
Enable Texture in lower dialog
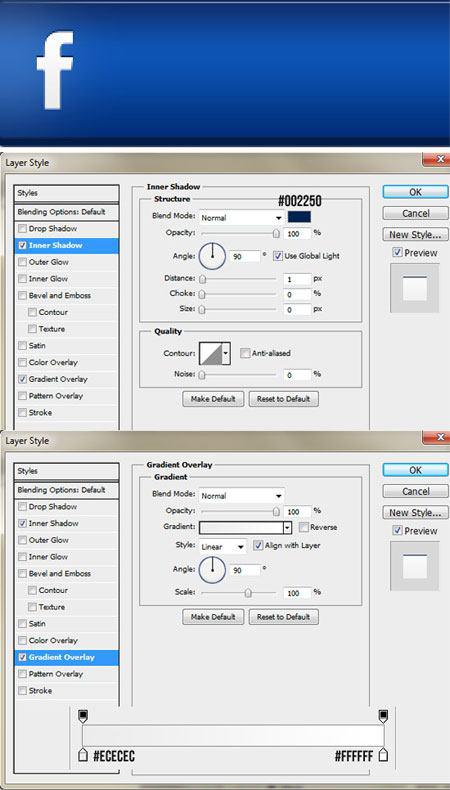32,607
